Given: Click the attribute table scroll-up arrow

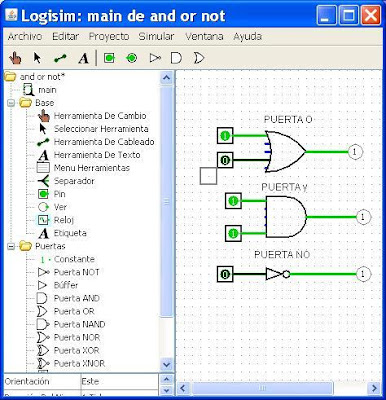Looking at the screenshot, I should 166,379.
